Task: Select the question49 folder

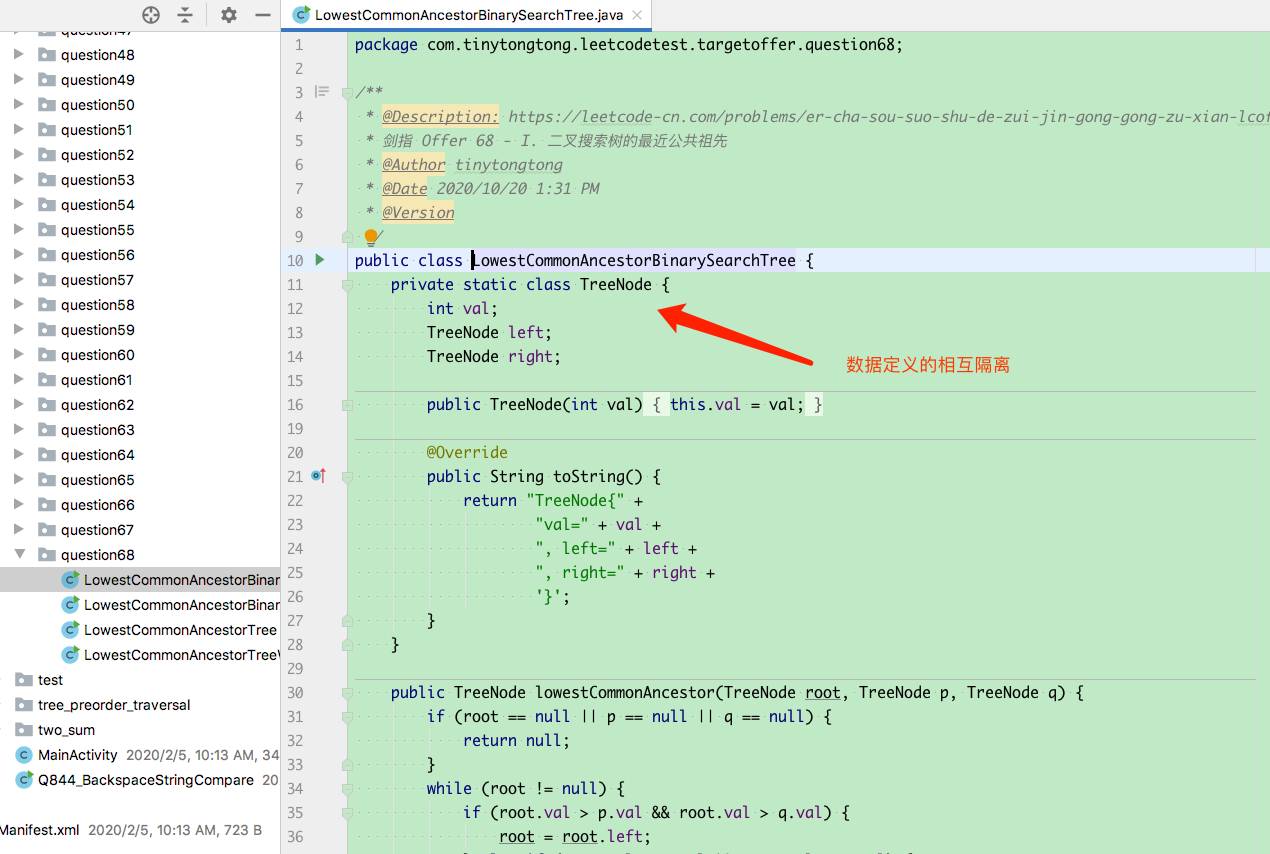Action: pos(98,80)
